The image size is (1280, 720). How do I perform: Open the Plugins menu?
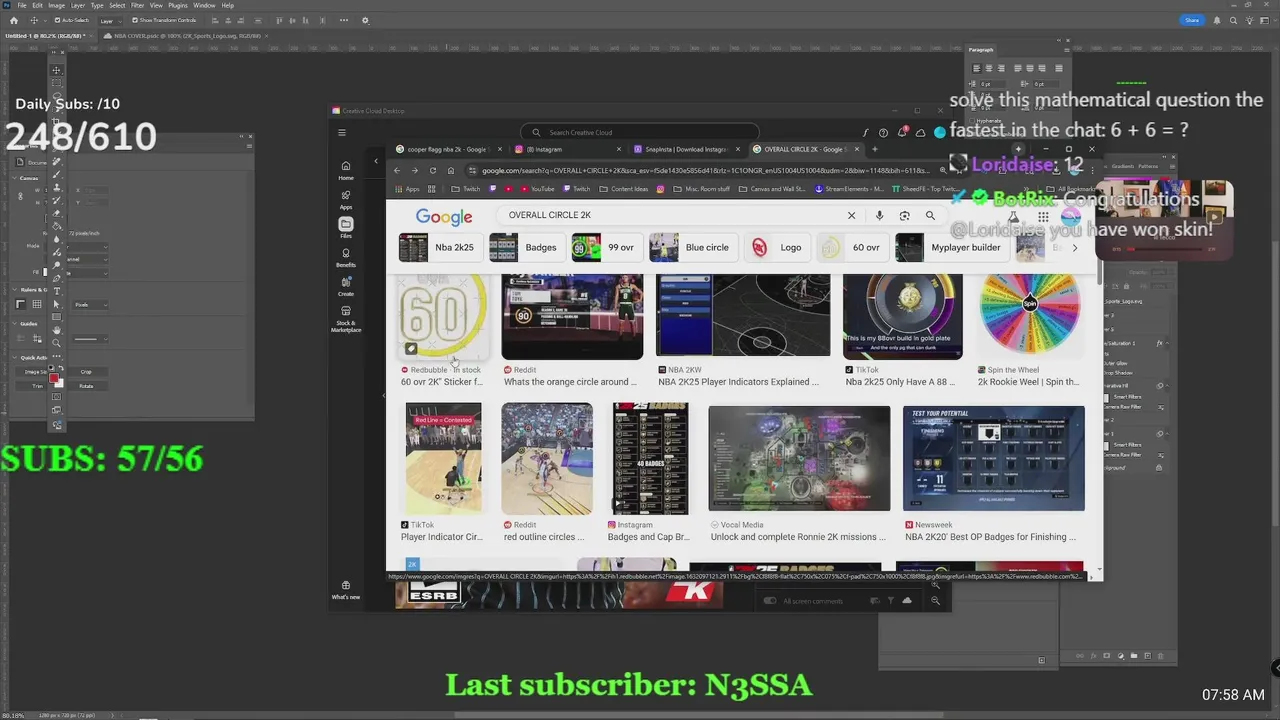[178, 5]
